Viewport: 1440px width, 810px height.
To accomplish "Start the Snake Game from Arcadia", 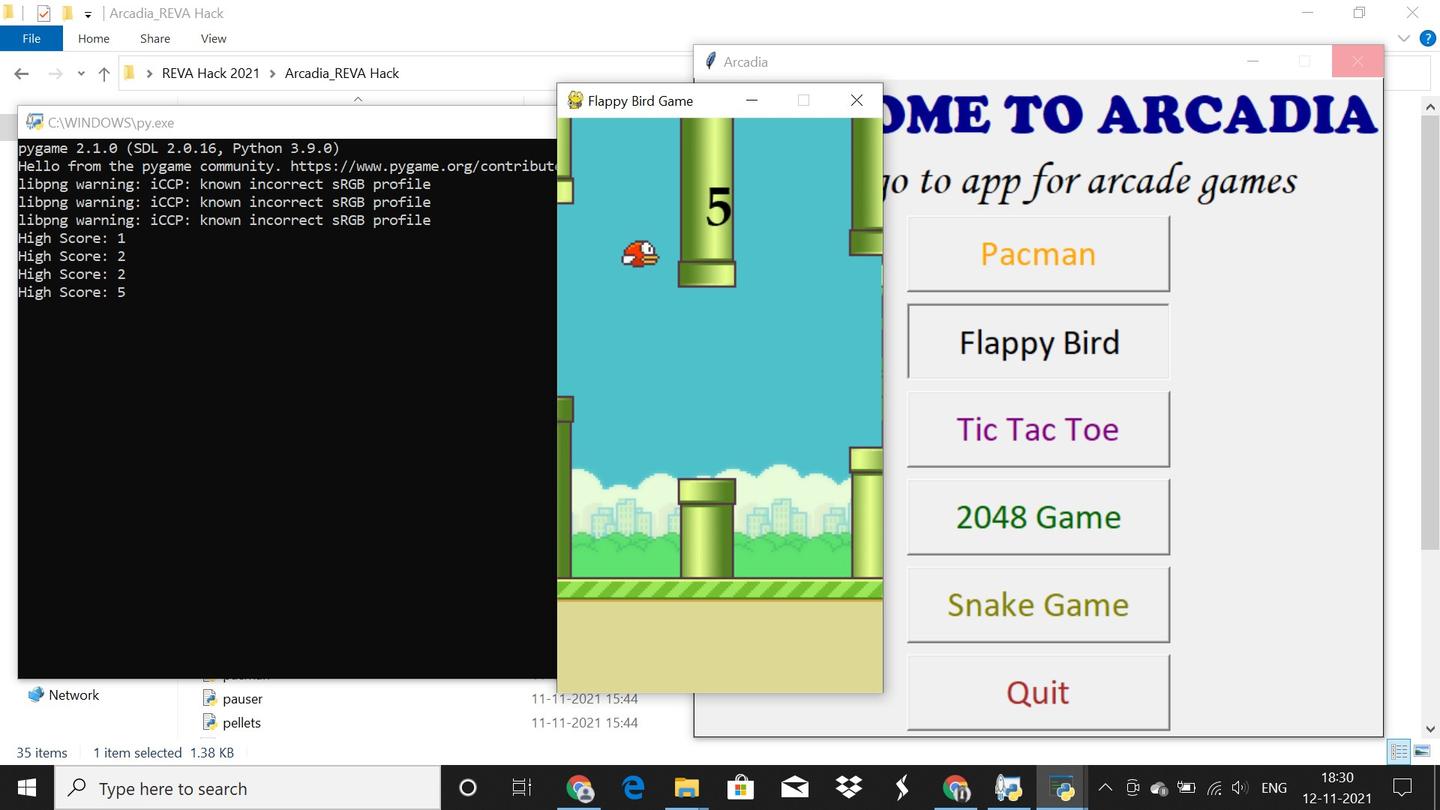I will coord(1038,605).
